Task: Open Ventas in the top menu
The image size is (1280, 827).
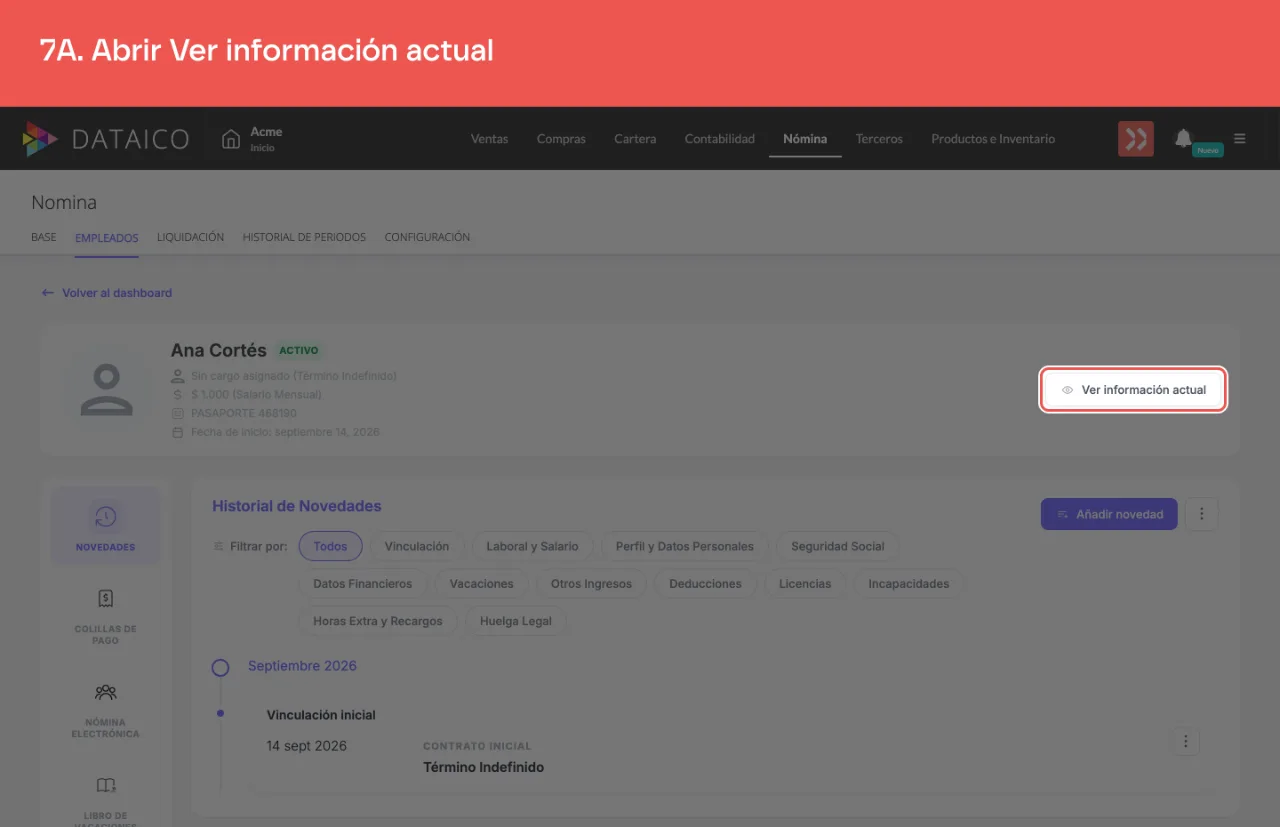Action: 489,139
